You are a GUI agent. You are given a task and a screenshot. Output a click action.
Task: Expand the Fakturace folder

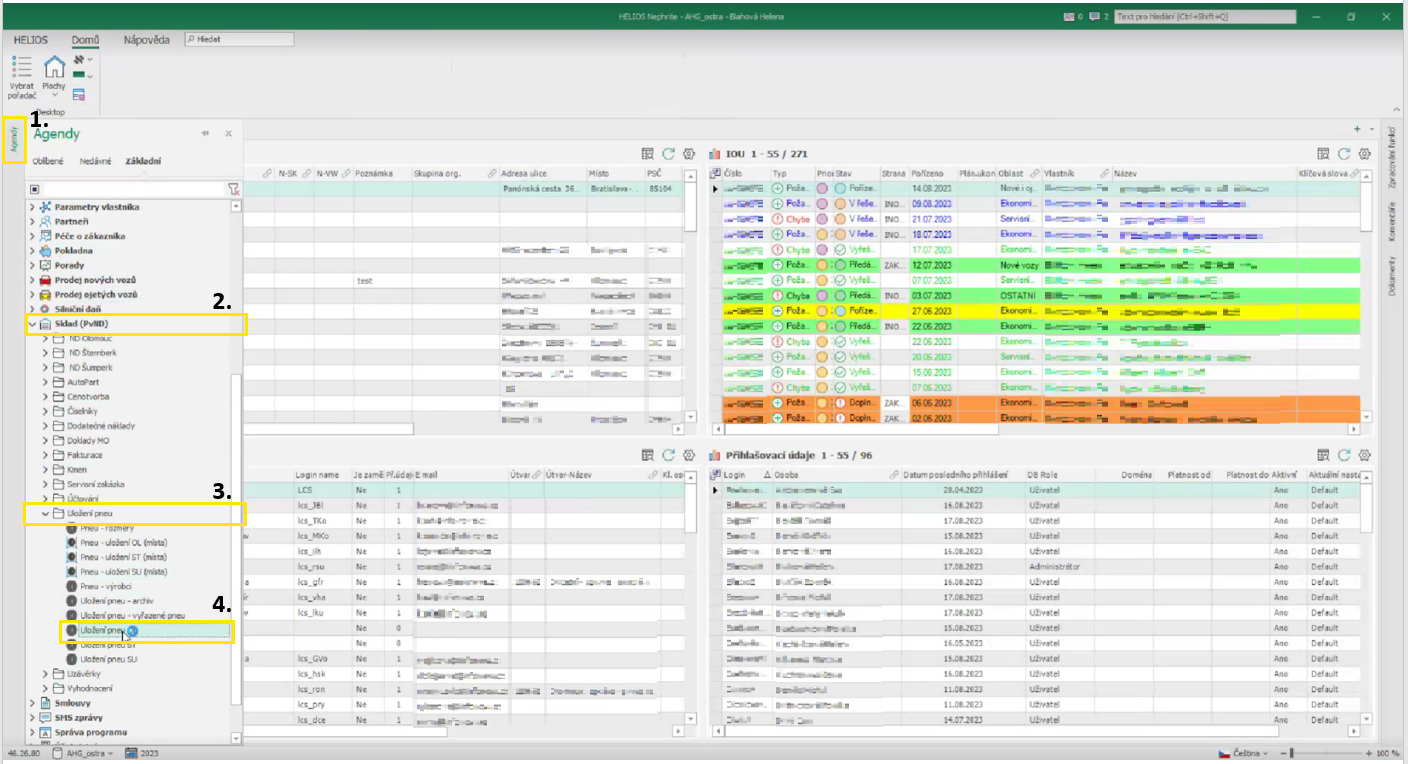point(45,455)
